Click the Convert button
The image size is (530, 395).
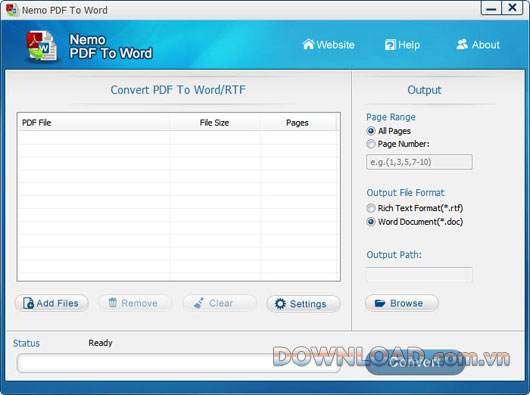[x=415, y=363]
